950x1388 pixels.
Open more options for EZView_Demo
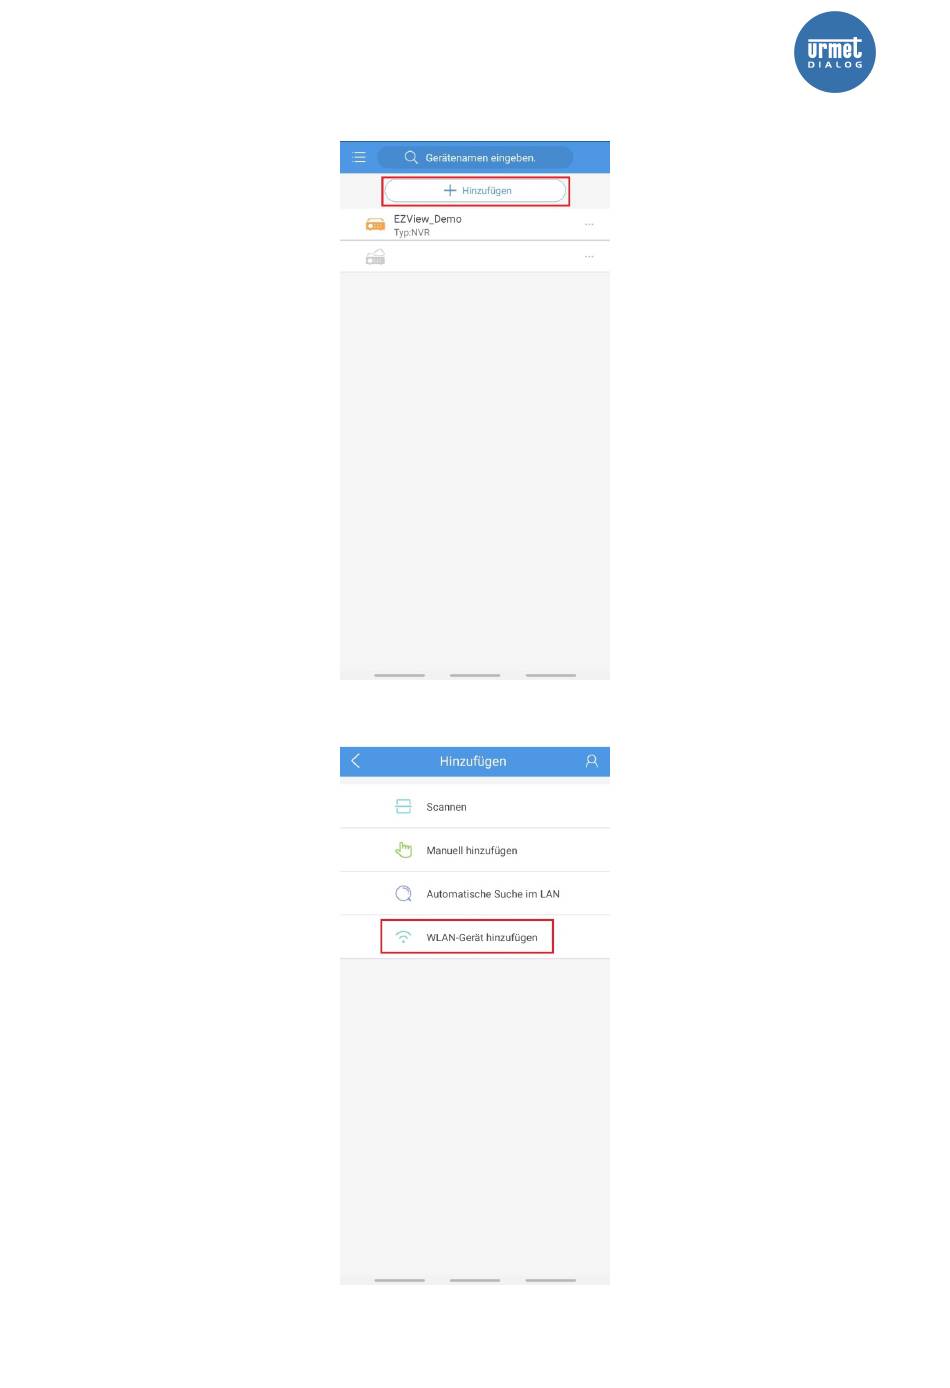point(589,225)
